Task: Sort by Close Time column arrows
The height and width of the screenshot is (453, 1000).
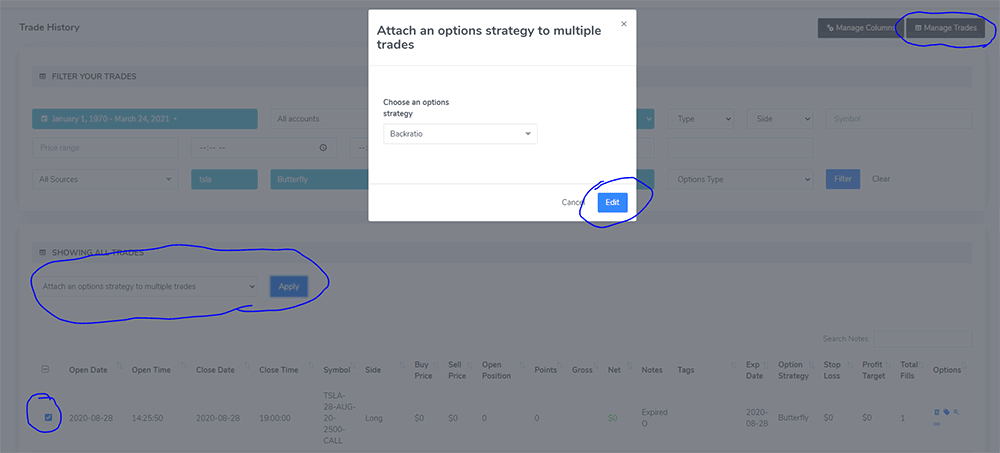Action: point(312,366)
